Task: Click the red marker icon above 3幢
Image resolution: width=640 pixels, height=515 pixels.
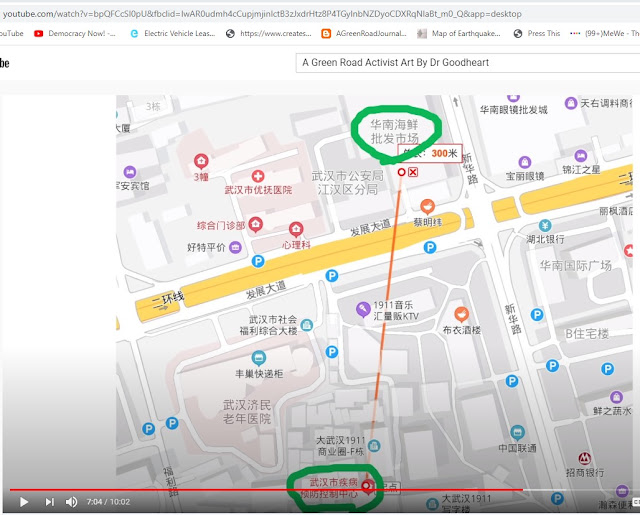Action: point(201,162)
